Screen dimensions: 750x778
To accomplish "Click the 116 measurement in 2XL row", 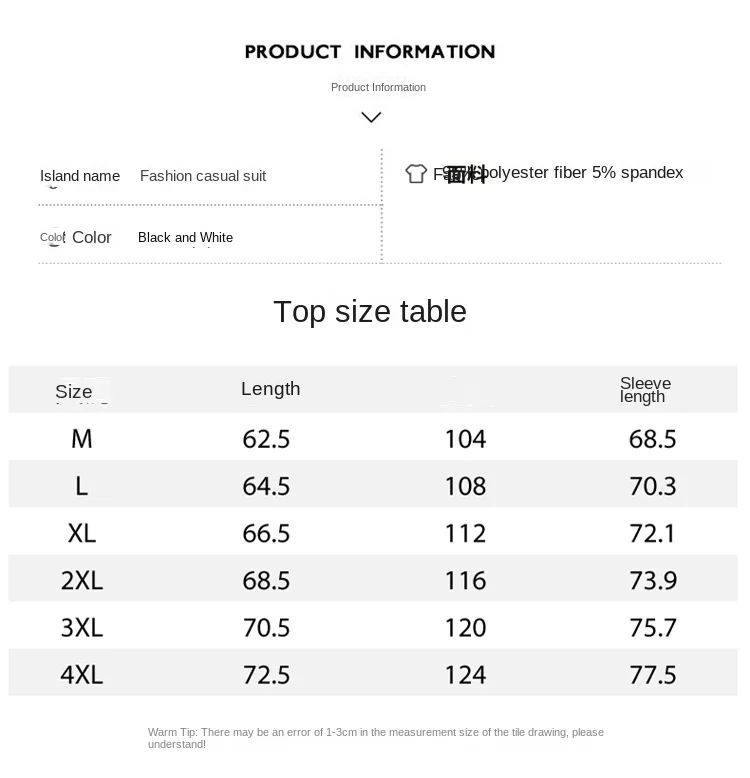I will coord(466,581).
